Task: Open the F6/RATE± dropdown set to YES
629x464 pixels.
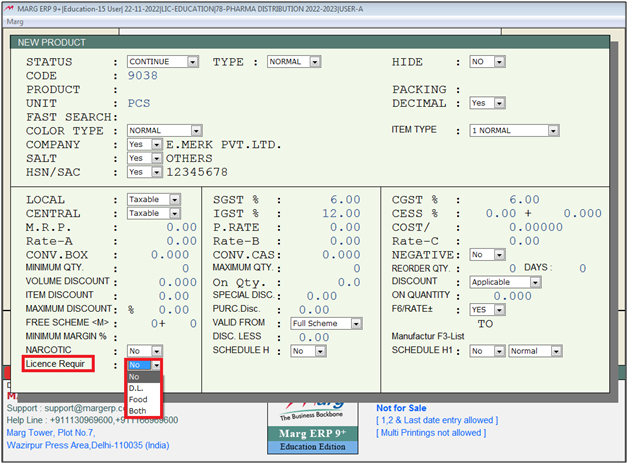Action: (x=487, y=310)
